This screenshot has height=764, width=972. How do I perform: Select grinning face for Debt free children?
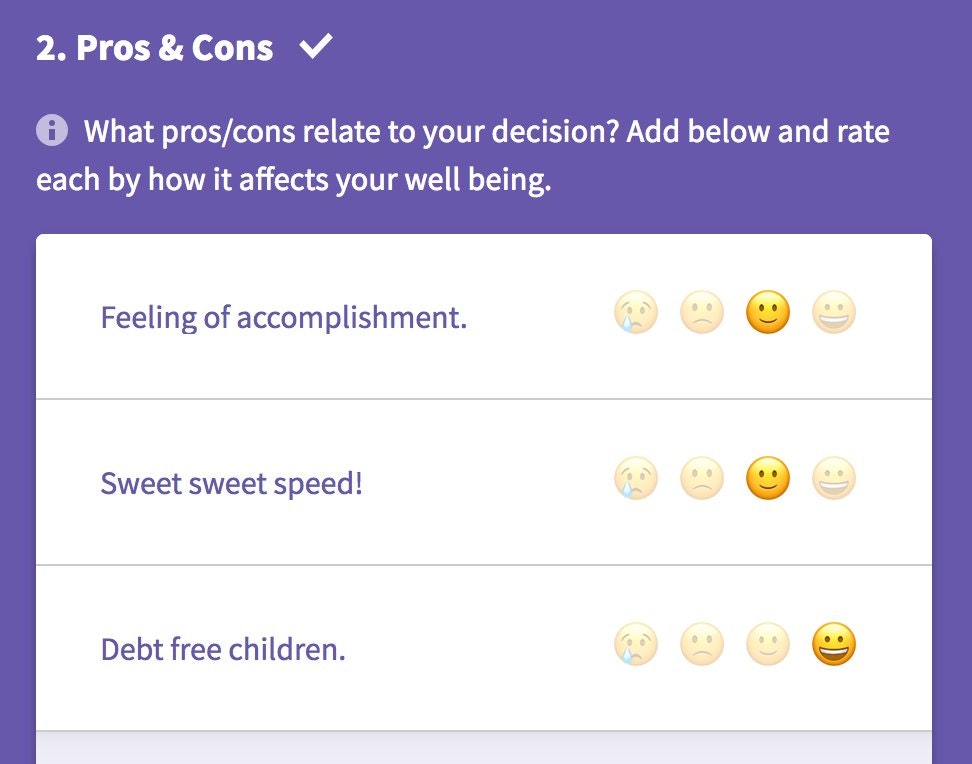tap(834, 647)
